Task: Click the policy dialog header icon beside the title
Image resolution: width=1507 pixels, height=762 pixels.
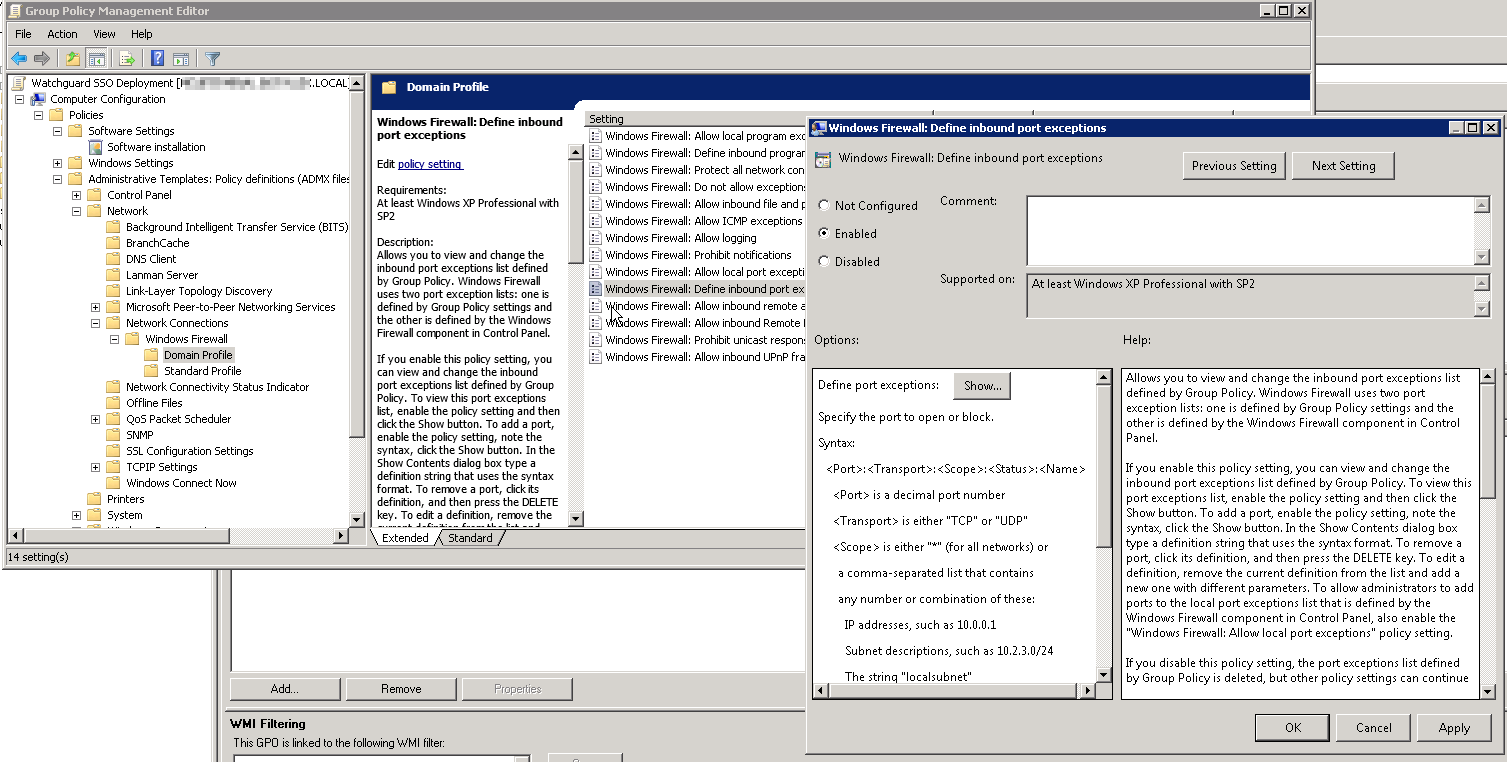Action: [x=823, y=158]
